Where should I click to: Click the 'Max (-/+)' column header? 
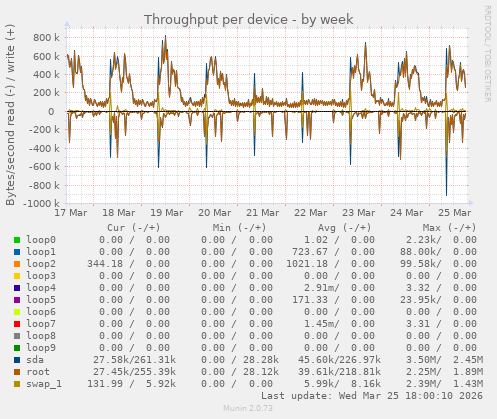449,228
